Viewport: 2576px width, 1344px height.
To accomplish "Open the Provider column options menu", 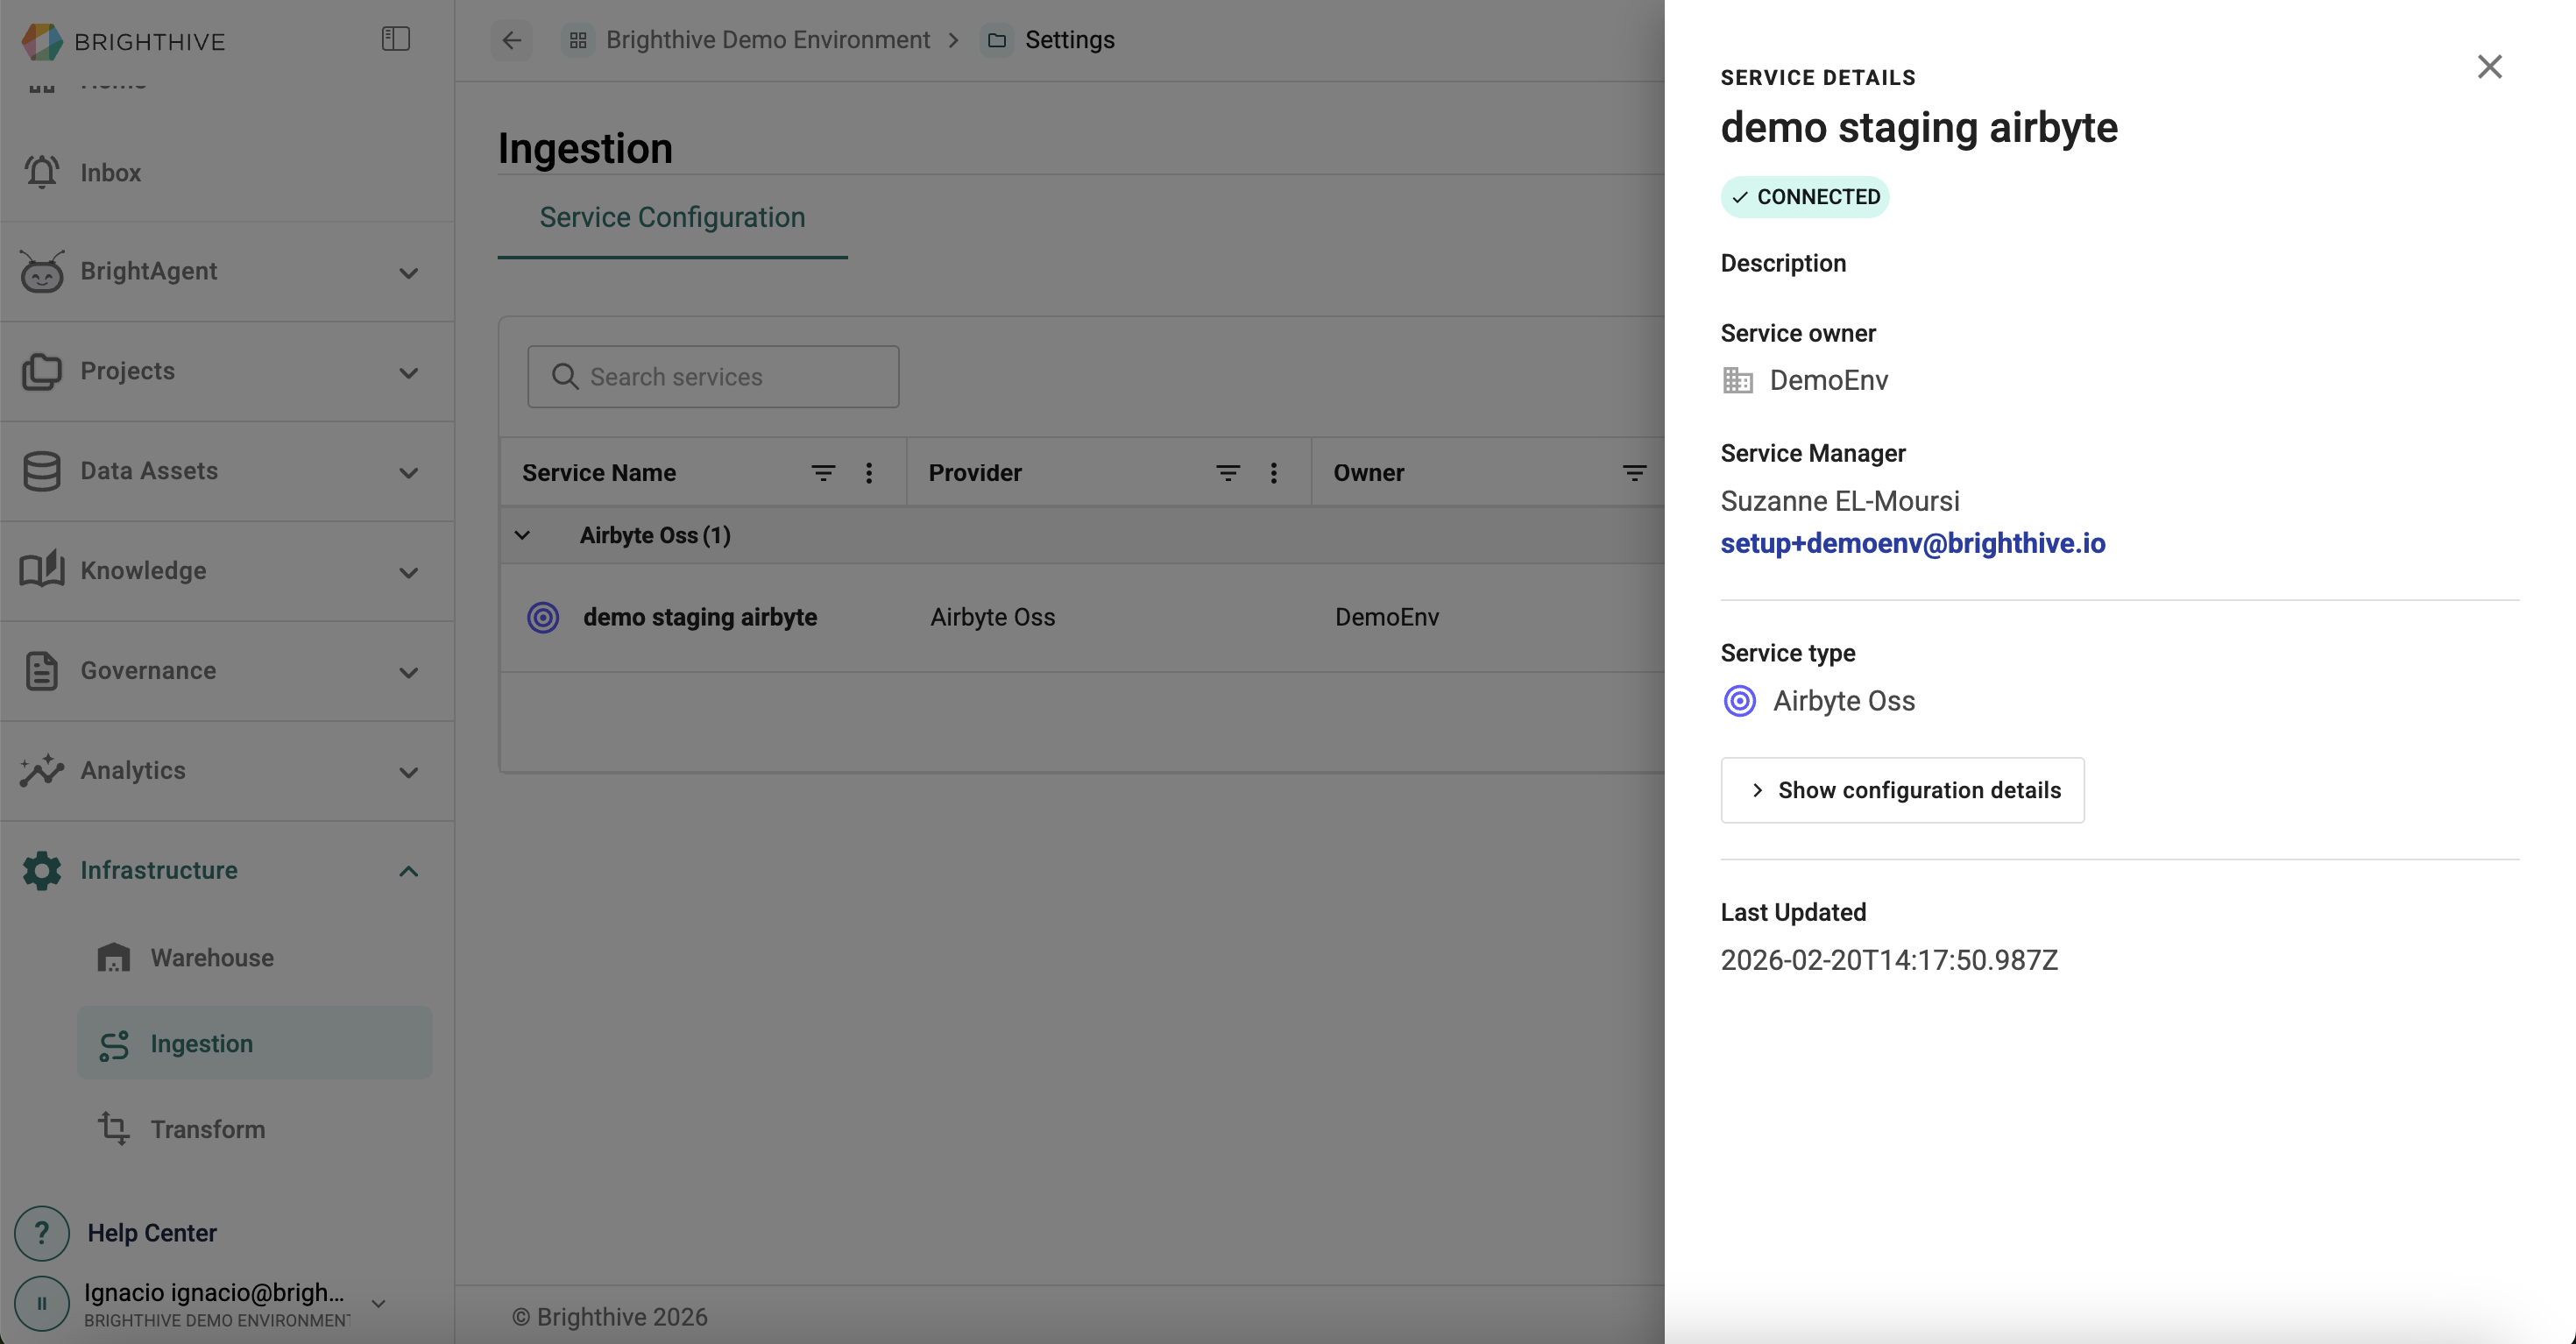I will (x=1274, y=473).
